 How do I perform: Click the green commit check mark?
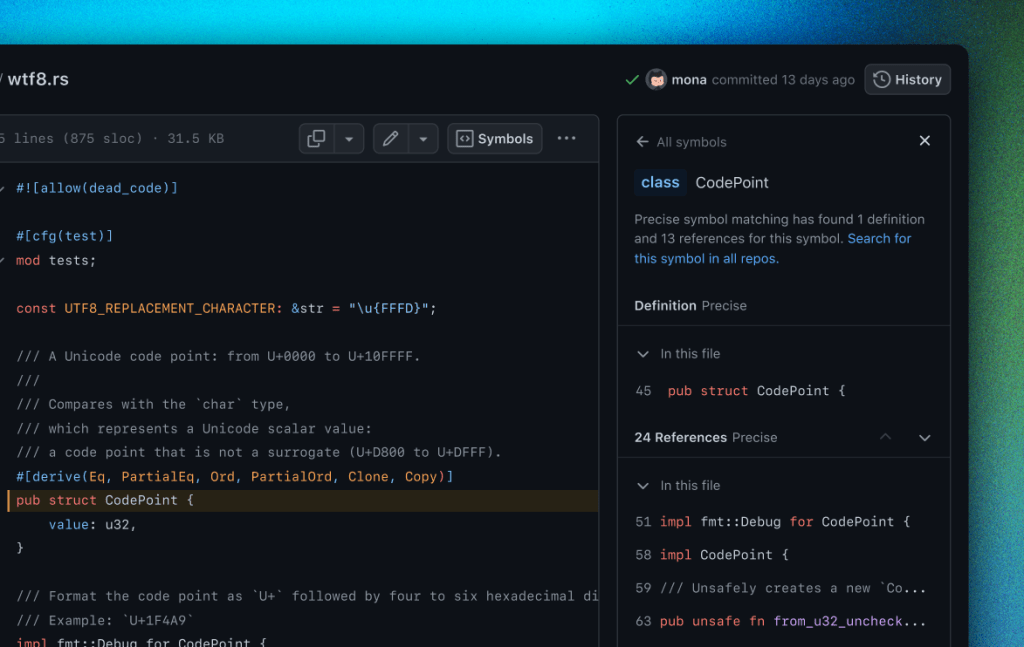632,79
